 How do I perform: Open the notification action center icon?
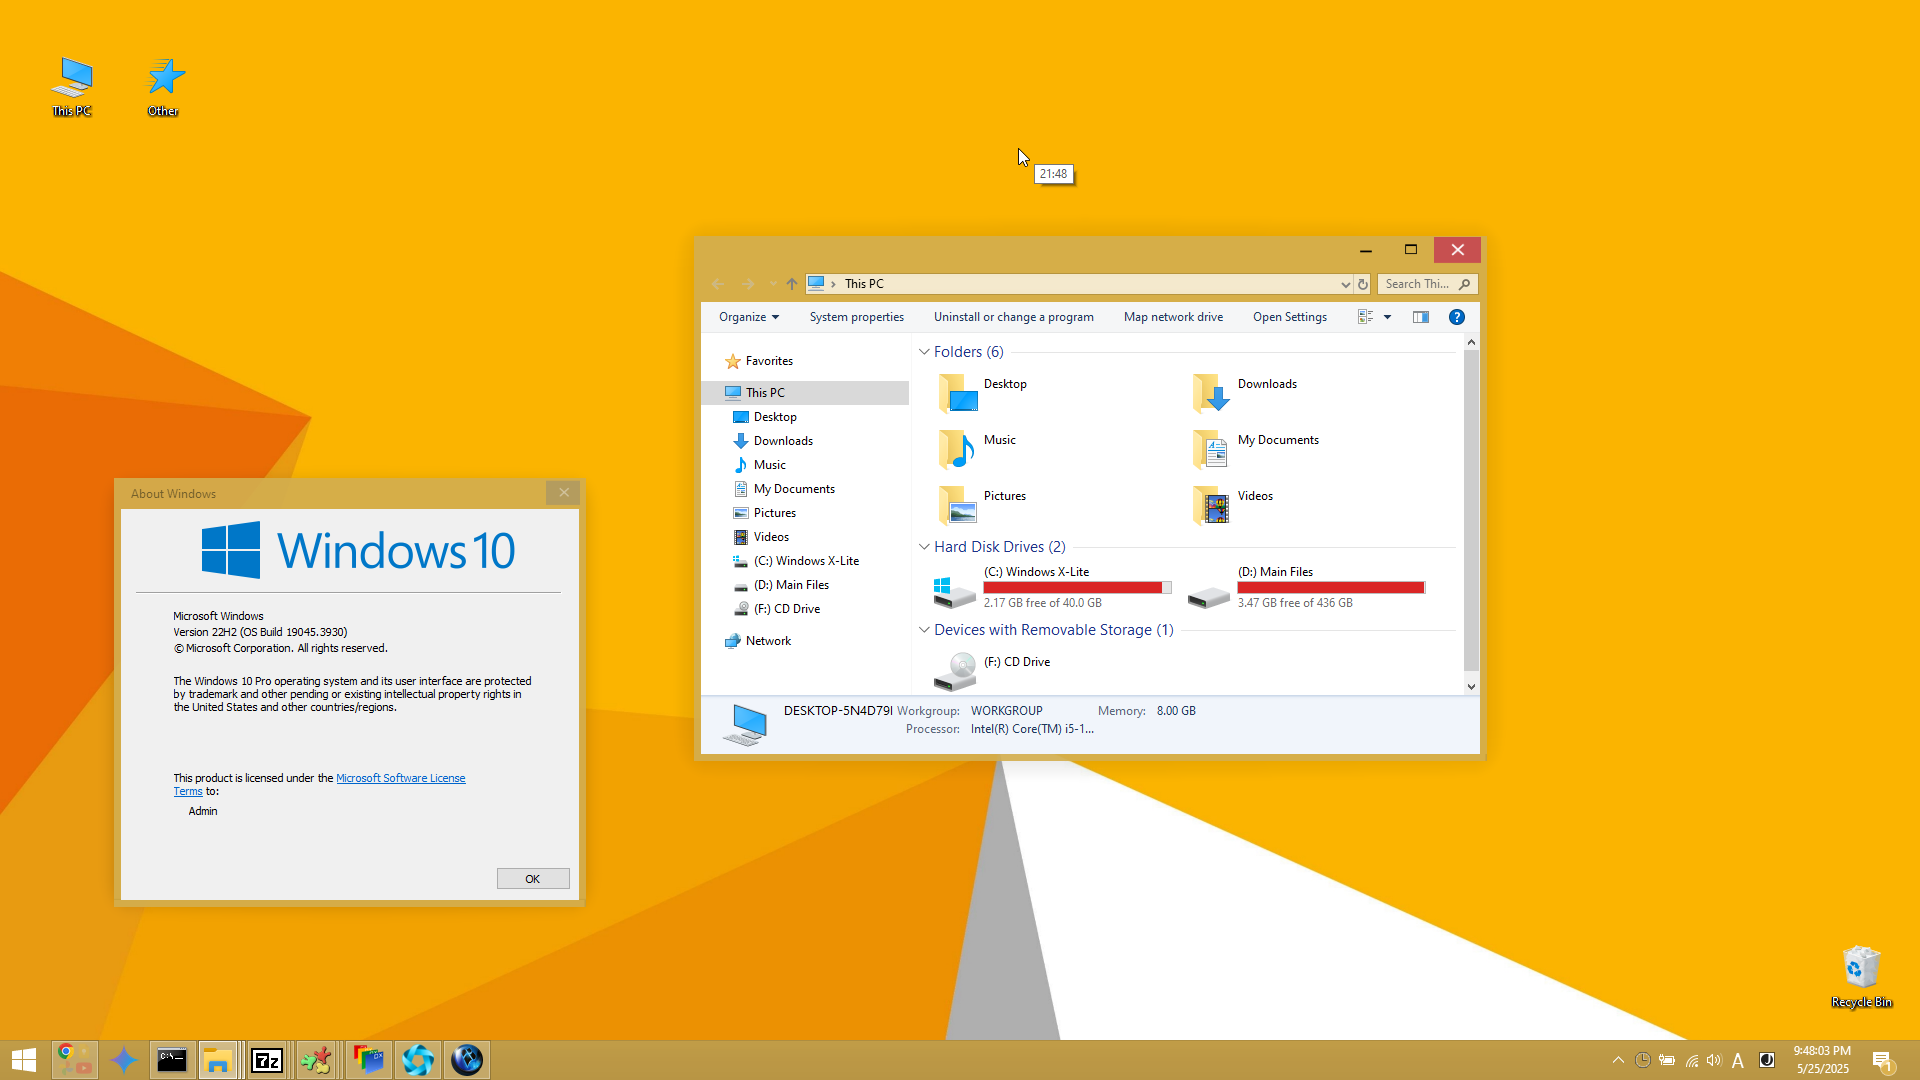(1883, 1061)
